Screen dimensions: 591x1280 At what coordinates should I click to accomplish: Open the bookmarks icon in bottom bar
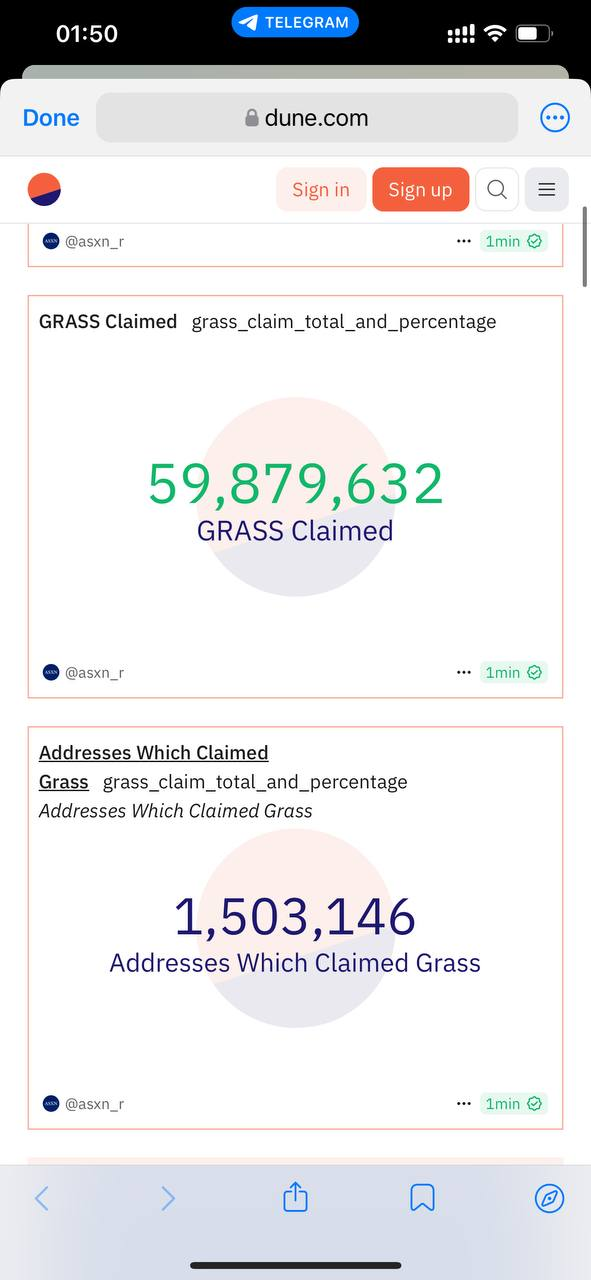click(422, 1198)
